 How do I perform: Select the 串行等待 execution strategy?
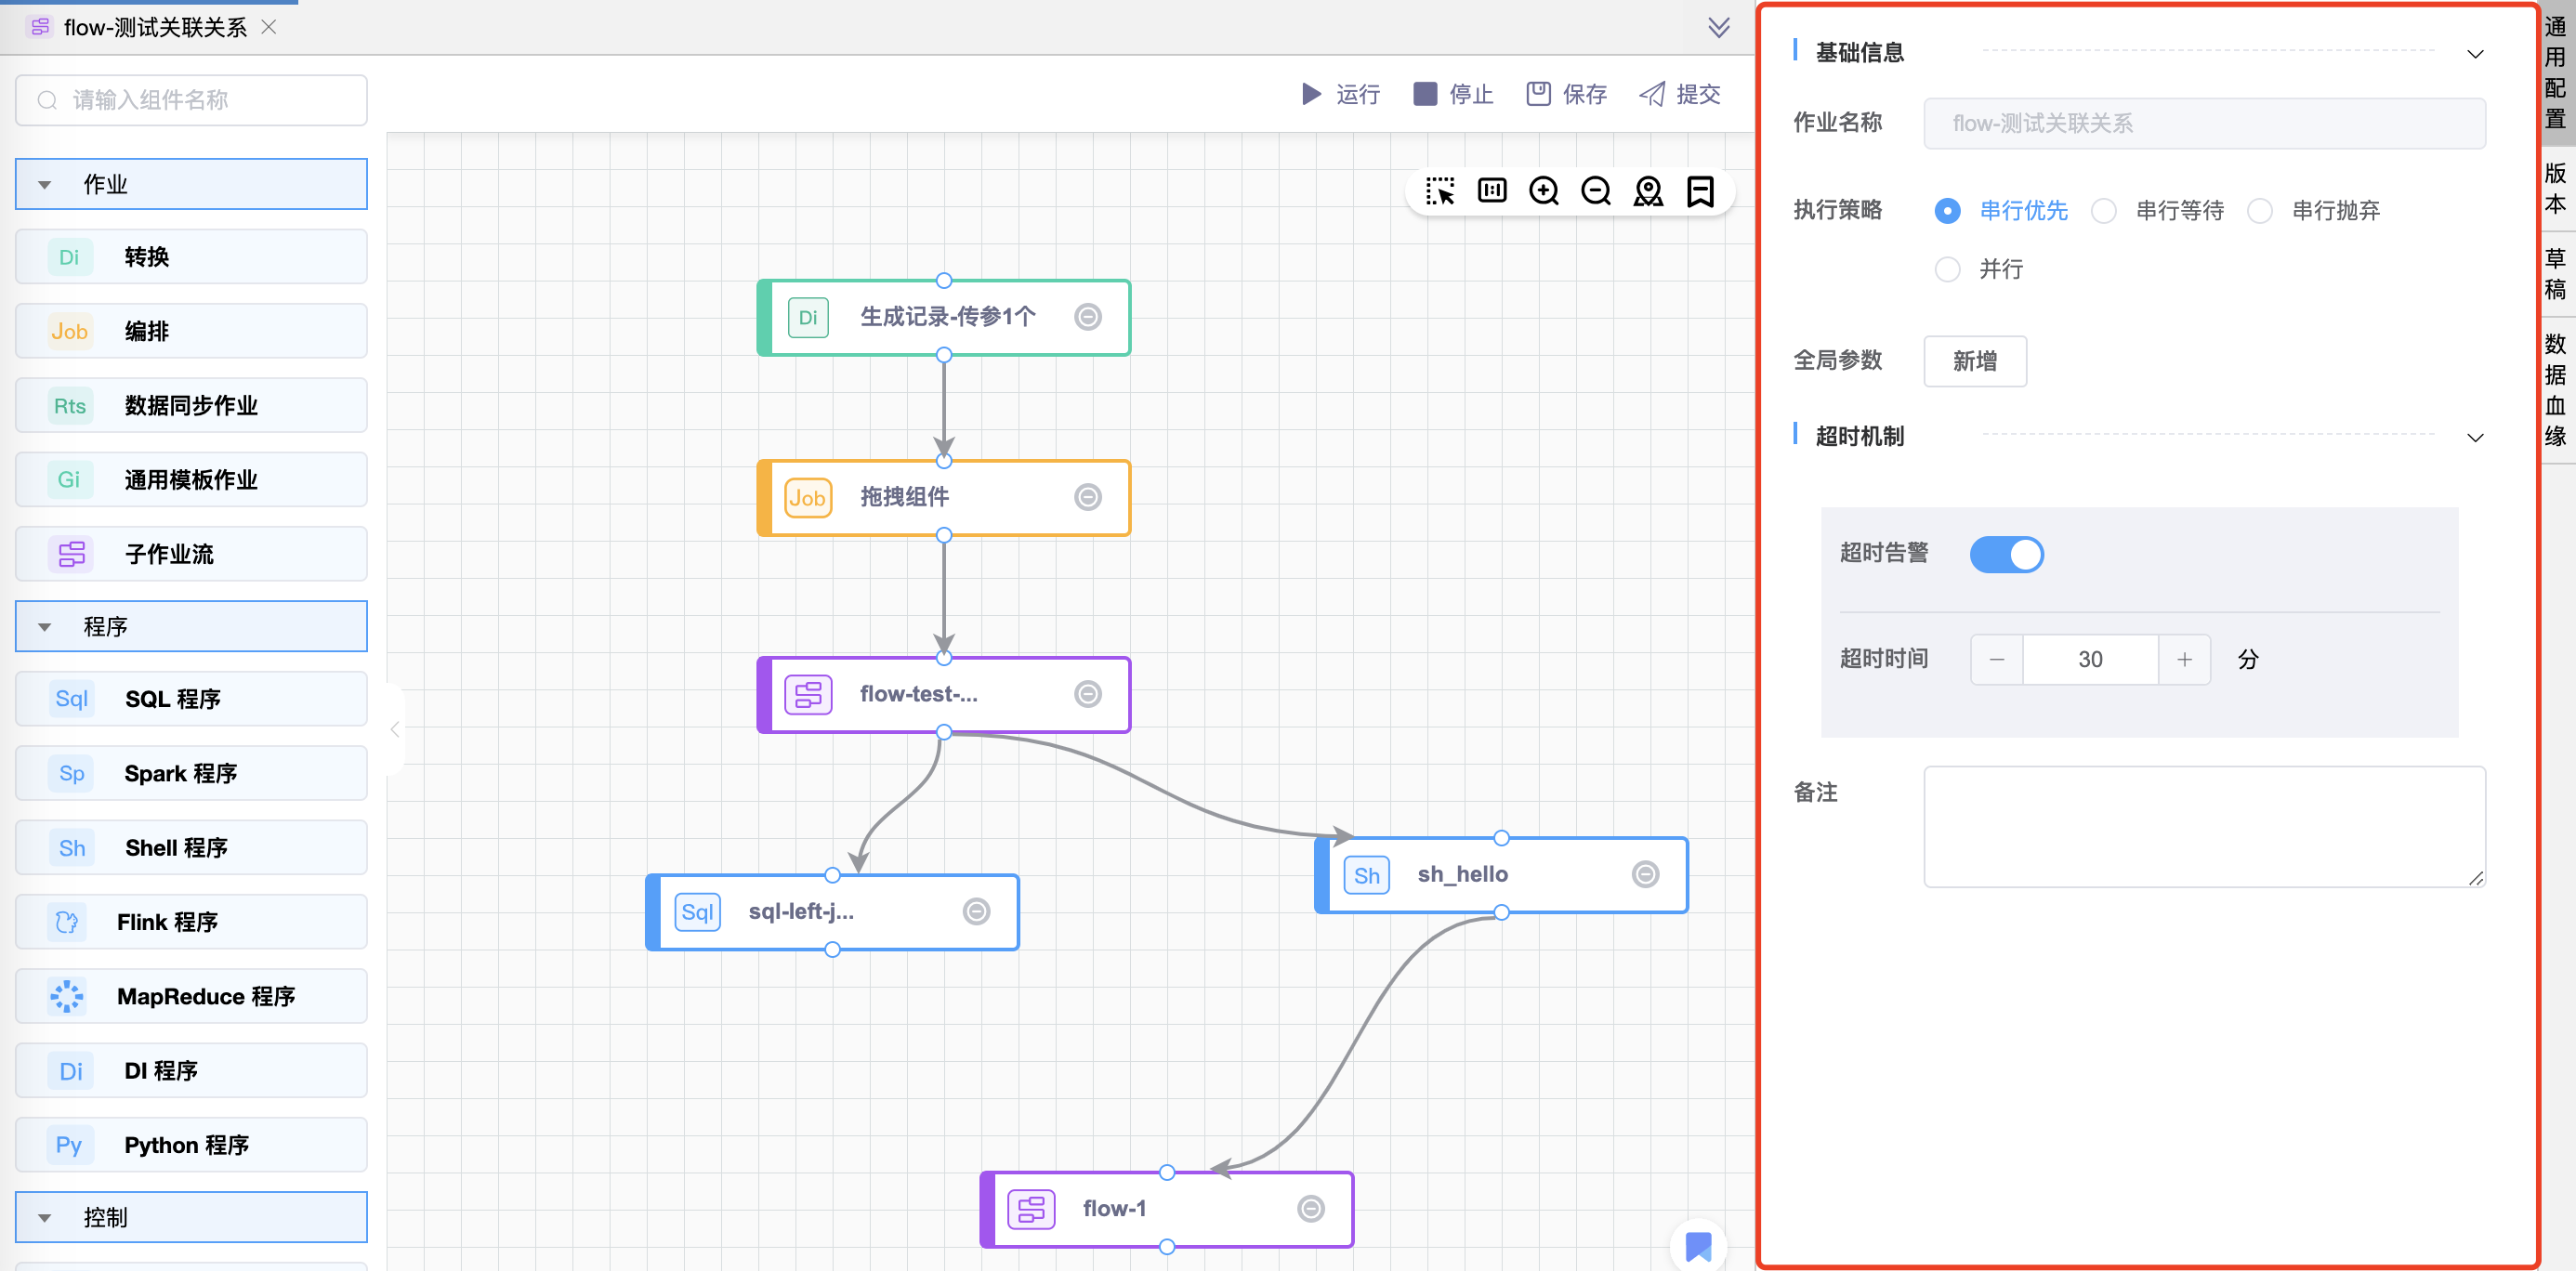pyautogui.click(x=2104, y=211)
